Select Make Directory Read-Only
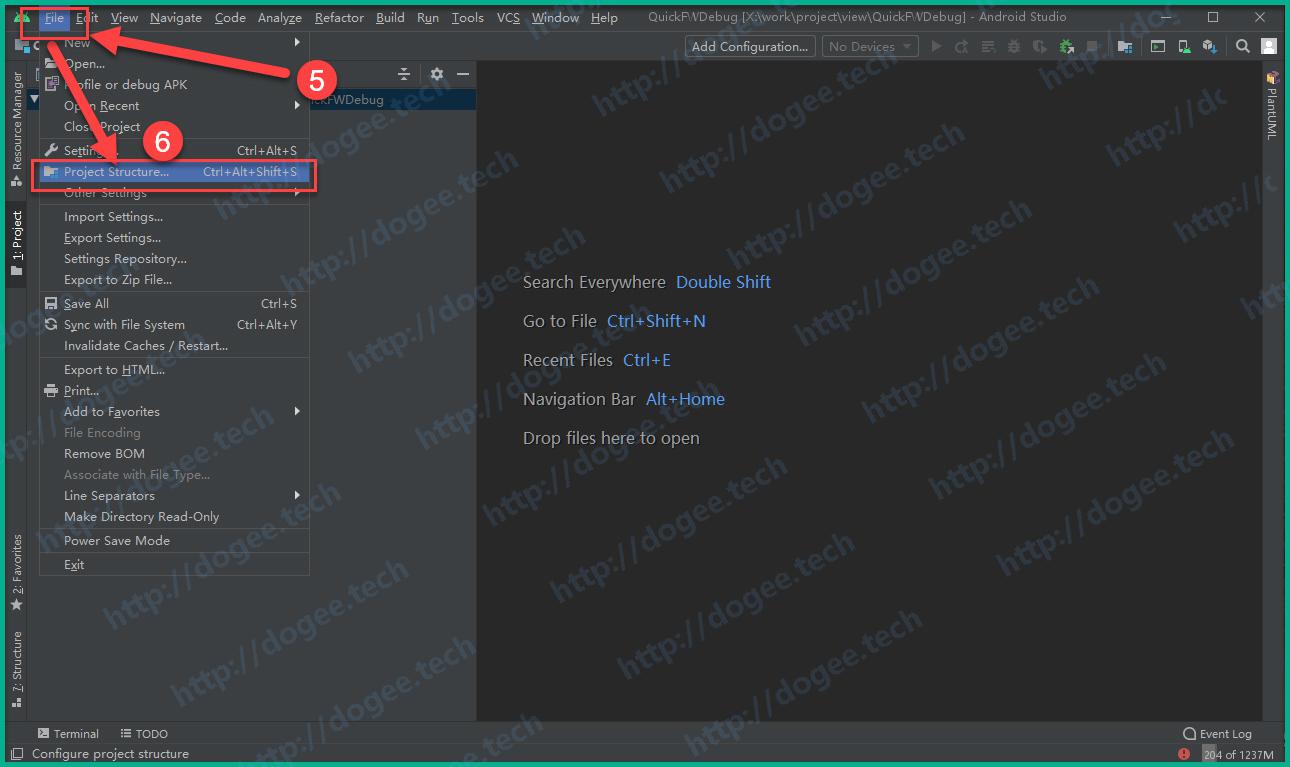 click(x=174, y=517)
